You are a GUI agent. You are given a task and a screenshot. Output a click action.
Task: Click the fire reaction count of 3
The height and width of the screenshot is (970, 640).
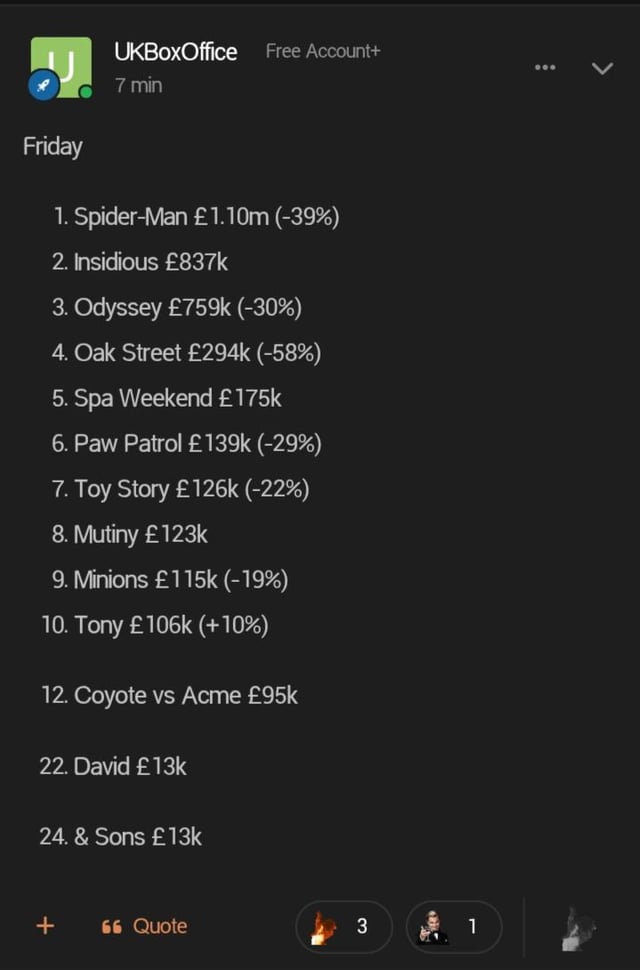(x=362, y=926)
